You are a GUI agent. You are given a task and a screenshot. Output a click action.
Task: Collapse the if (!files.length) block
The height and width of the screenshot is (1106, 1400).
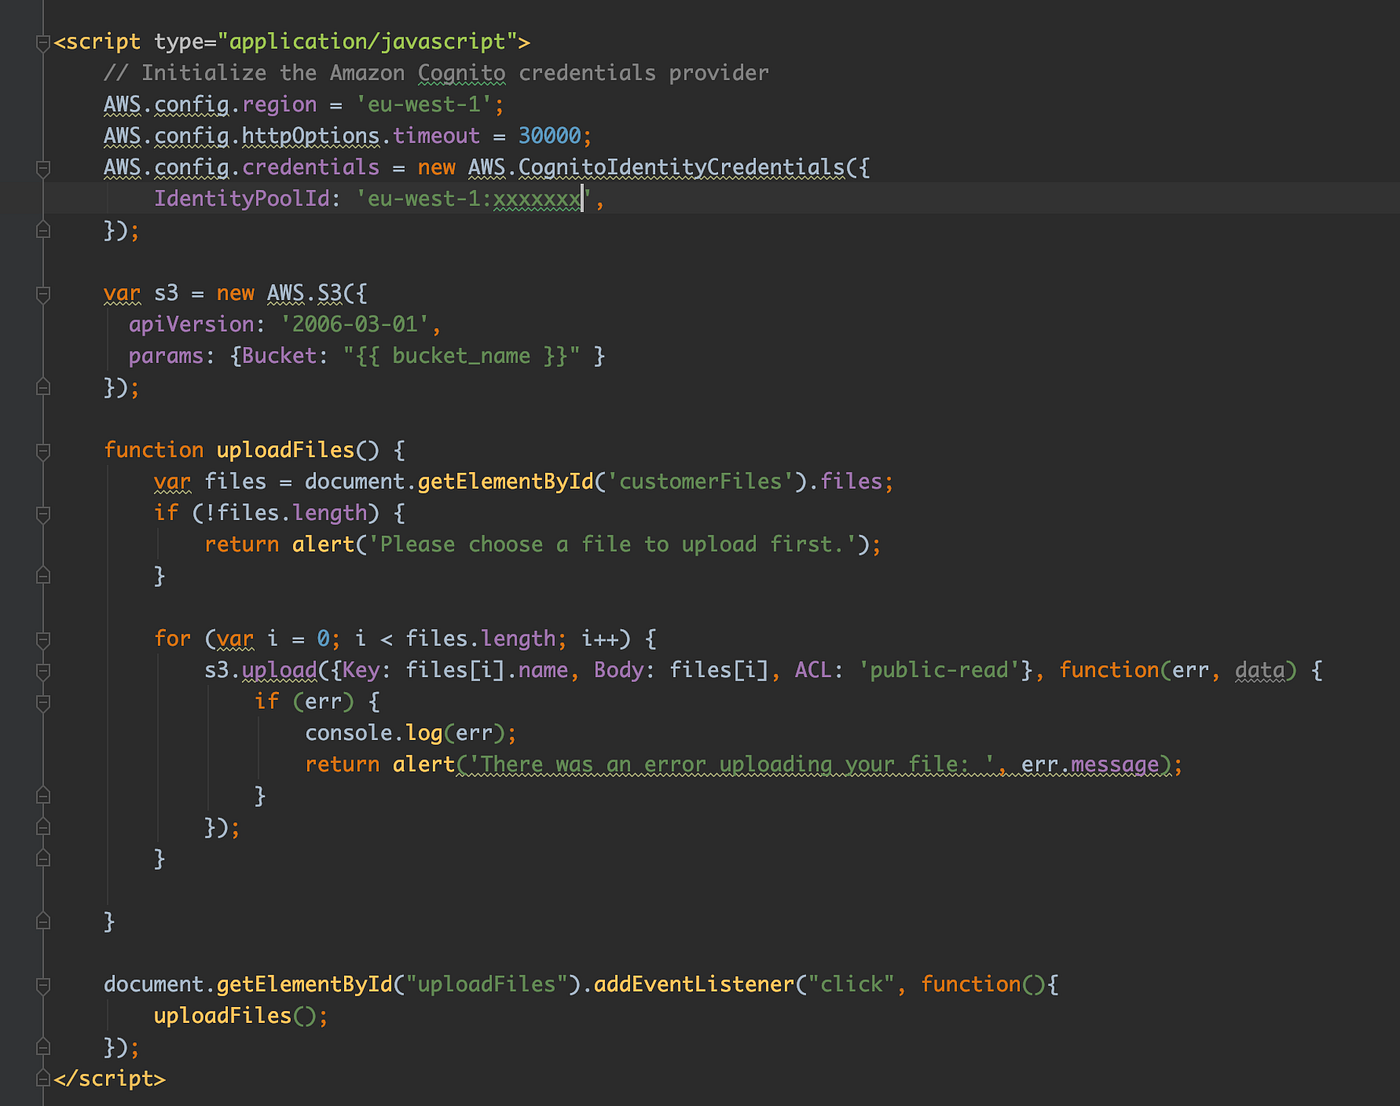coord(42,514)
